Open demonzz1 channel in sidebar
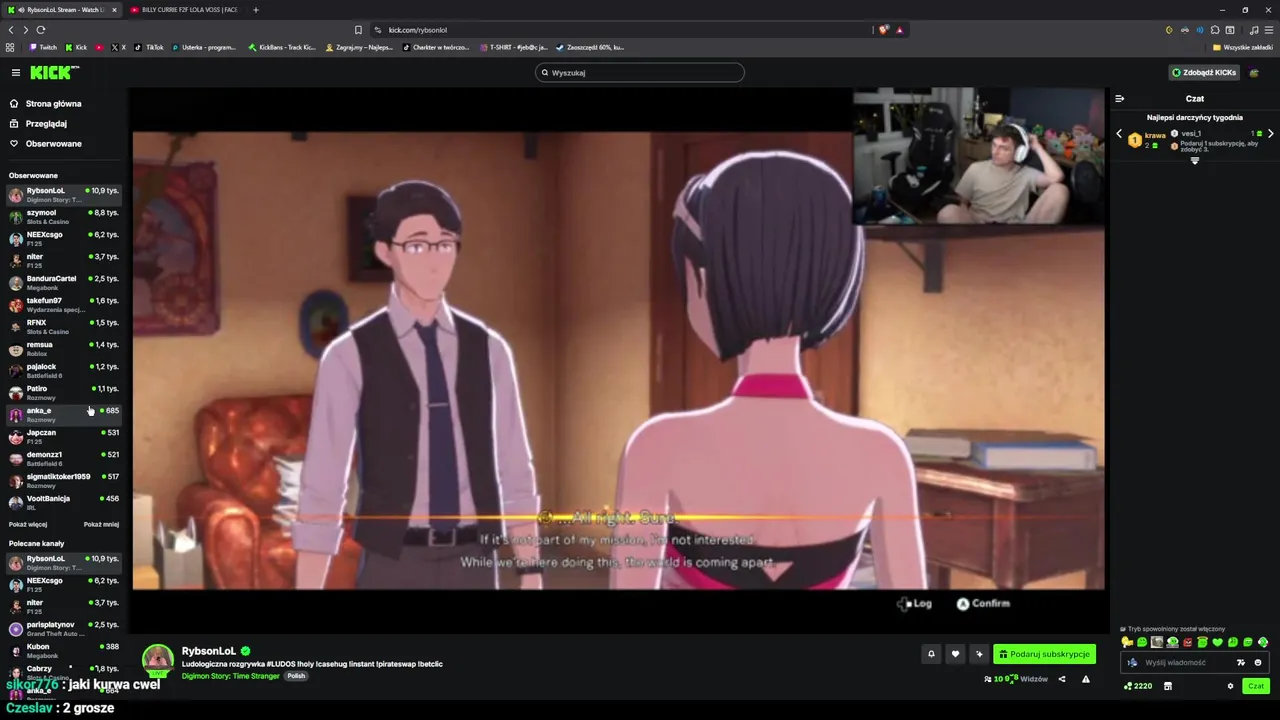The width and height of the screenshot is (1280, 720). (x=64, y=458)
